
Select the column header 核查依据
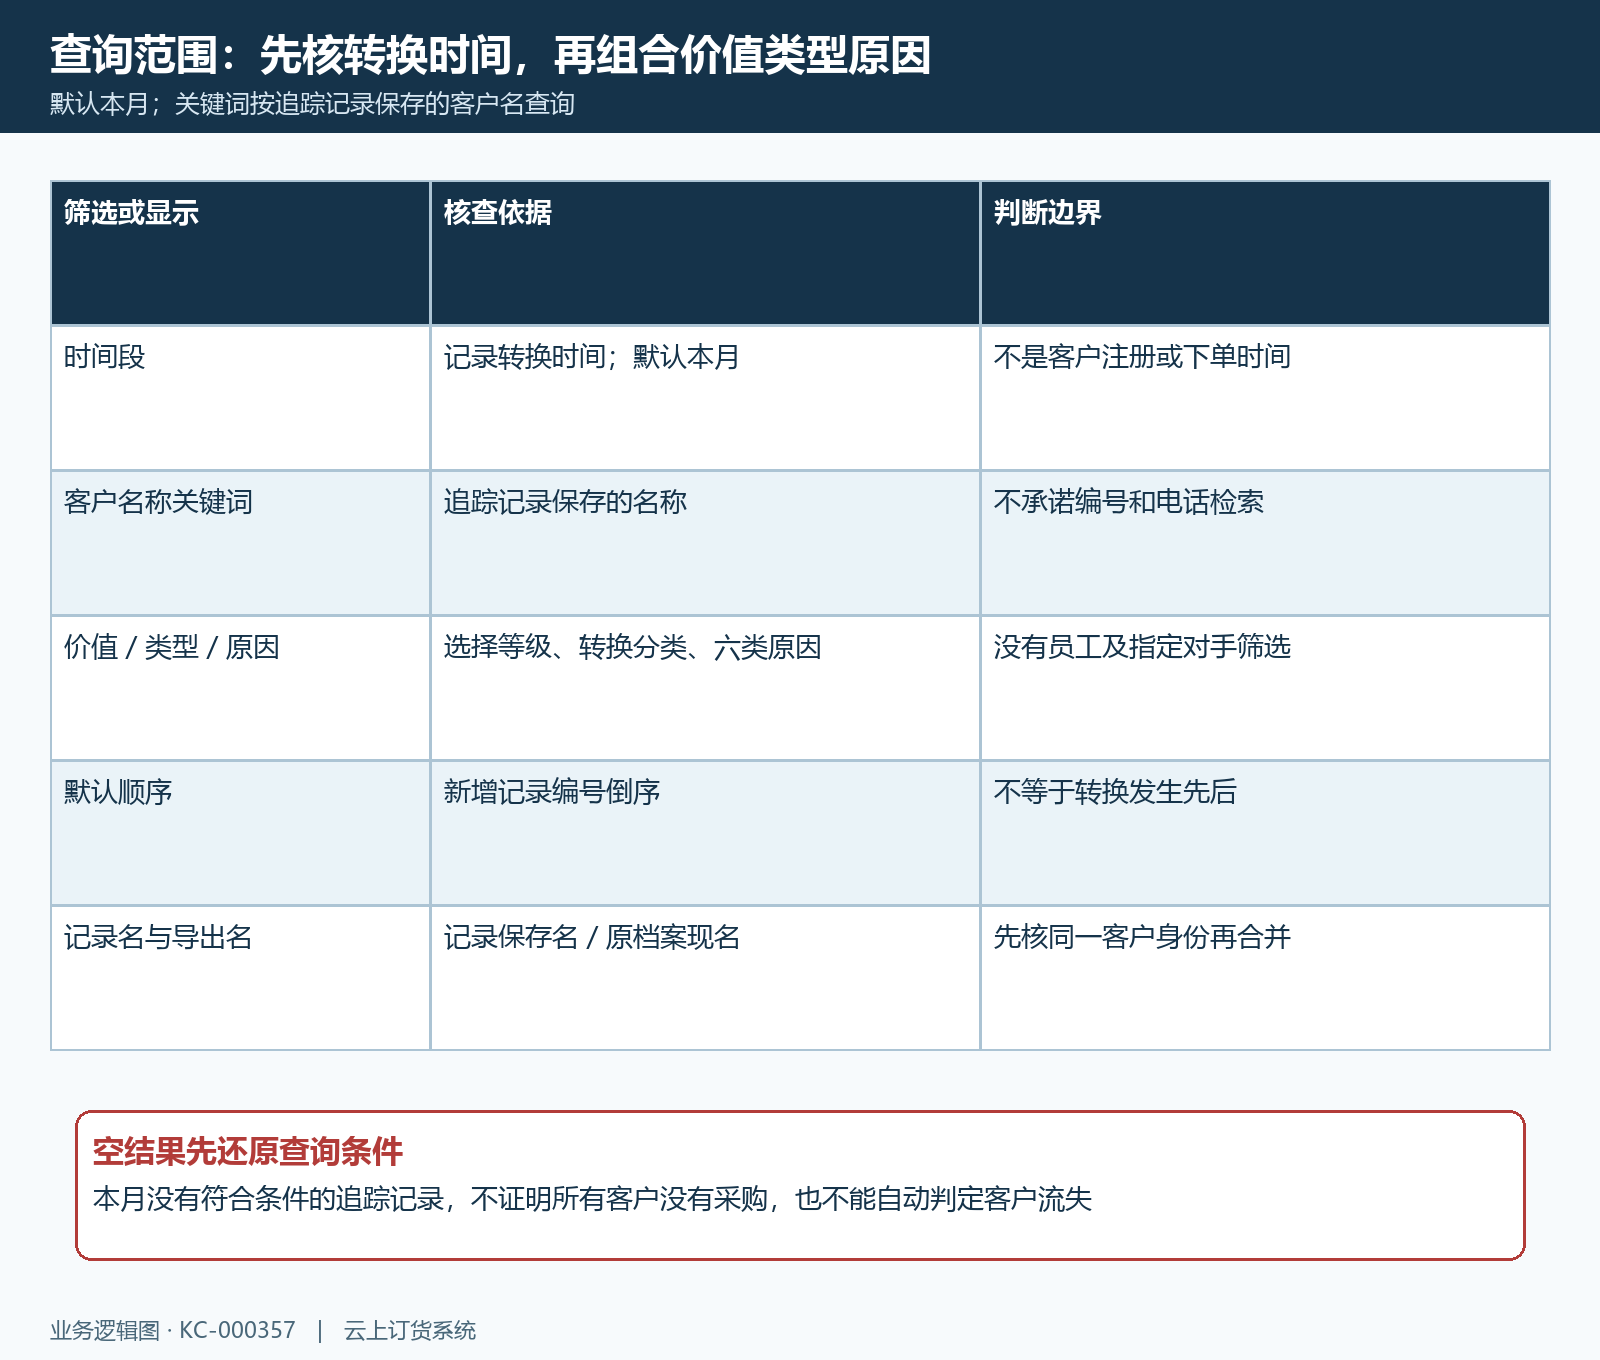(x=705, y=253)
